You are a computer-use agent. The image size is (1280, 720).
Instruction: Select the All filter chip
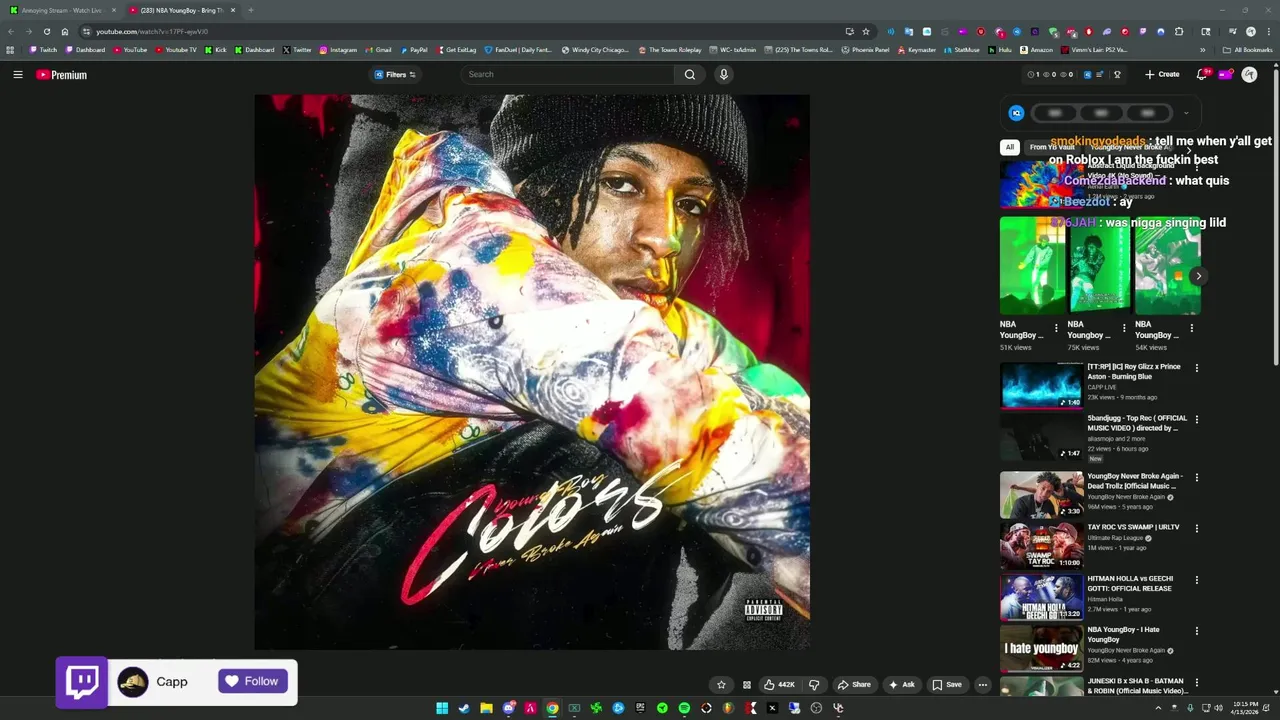(x=1010, y=147)
